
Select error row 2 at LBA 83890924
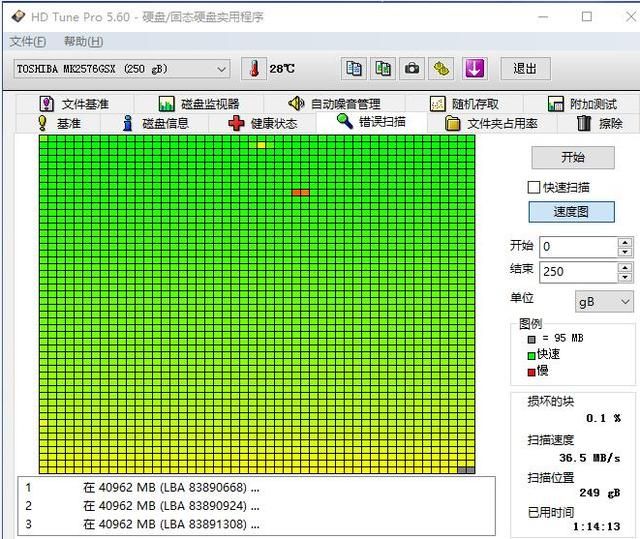[256, 506]
